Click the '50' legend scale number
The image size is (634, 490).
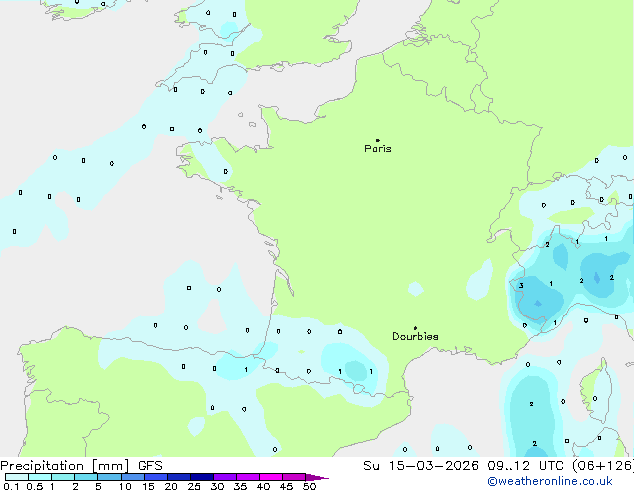310,486
